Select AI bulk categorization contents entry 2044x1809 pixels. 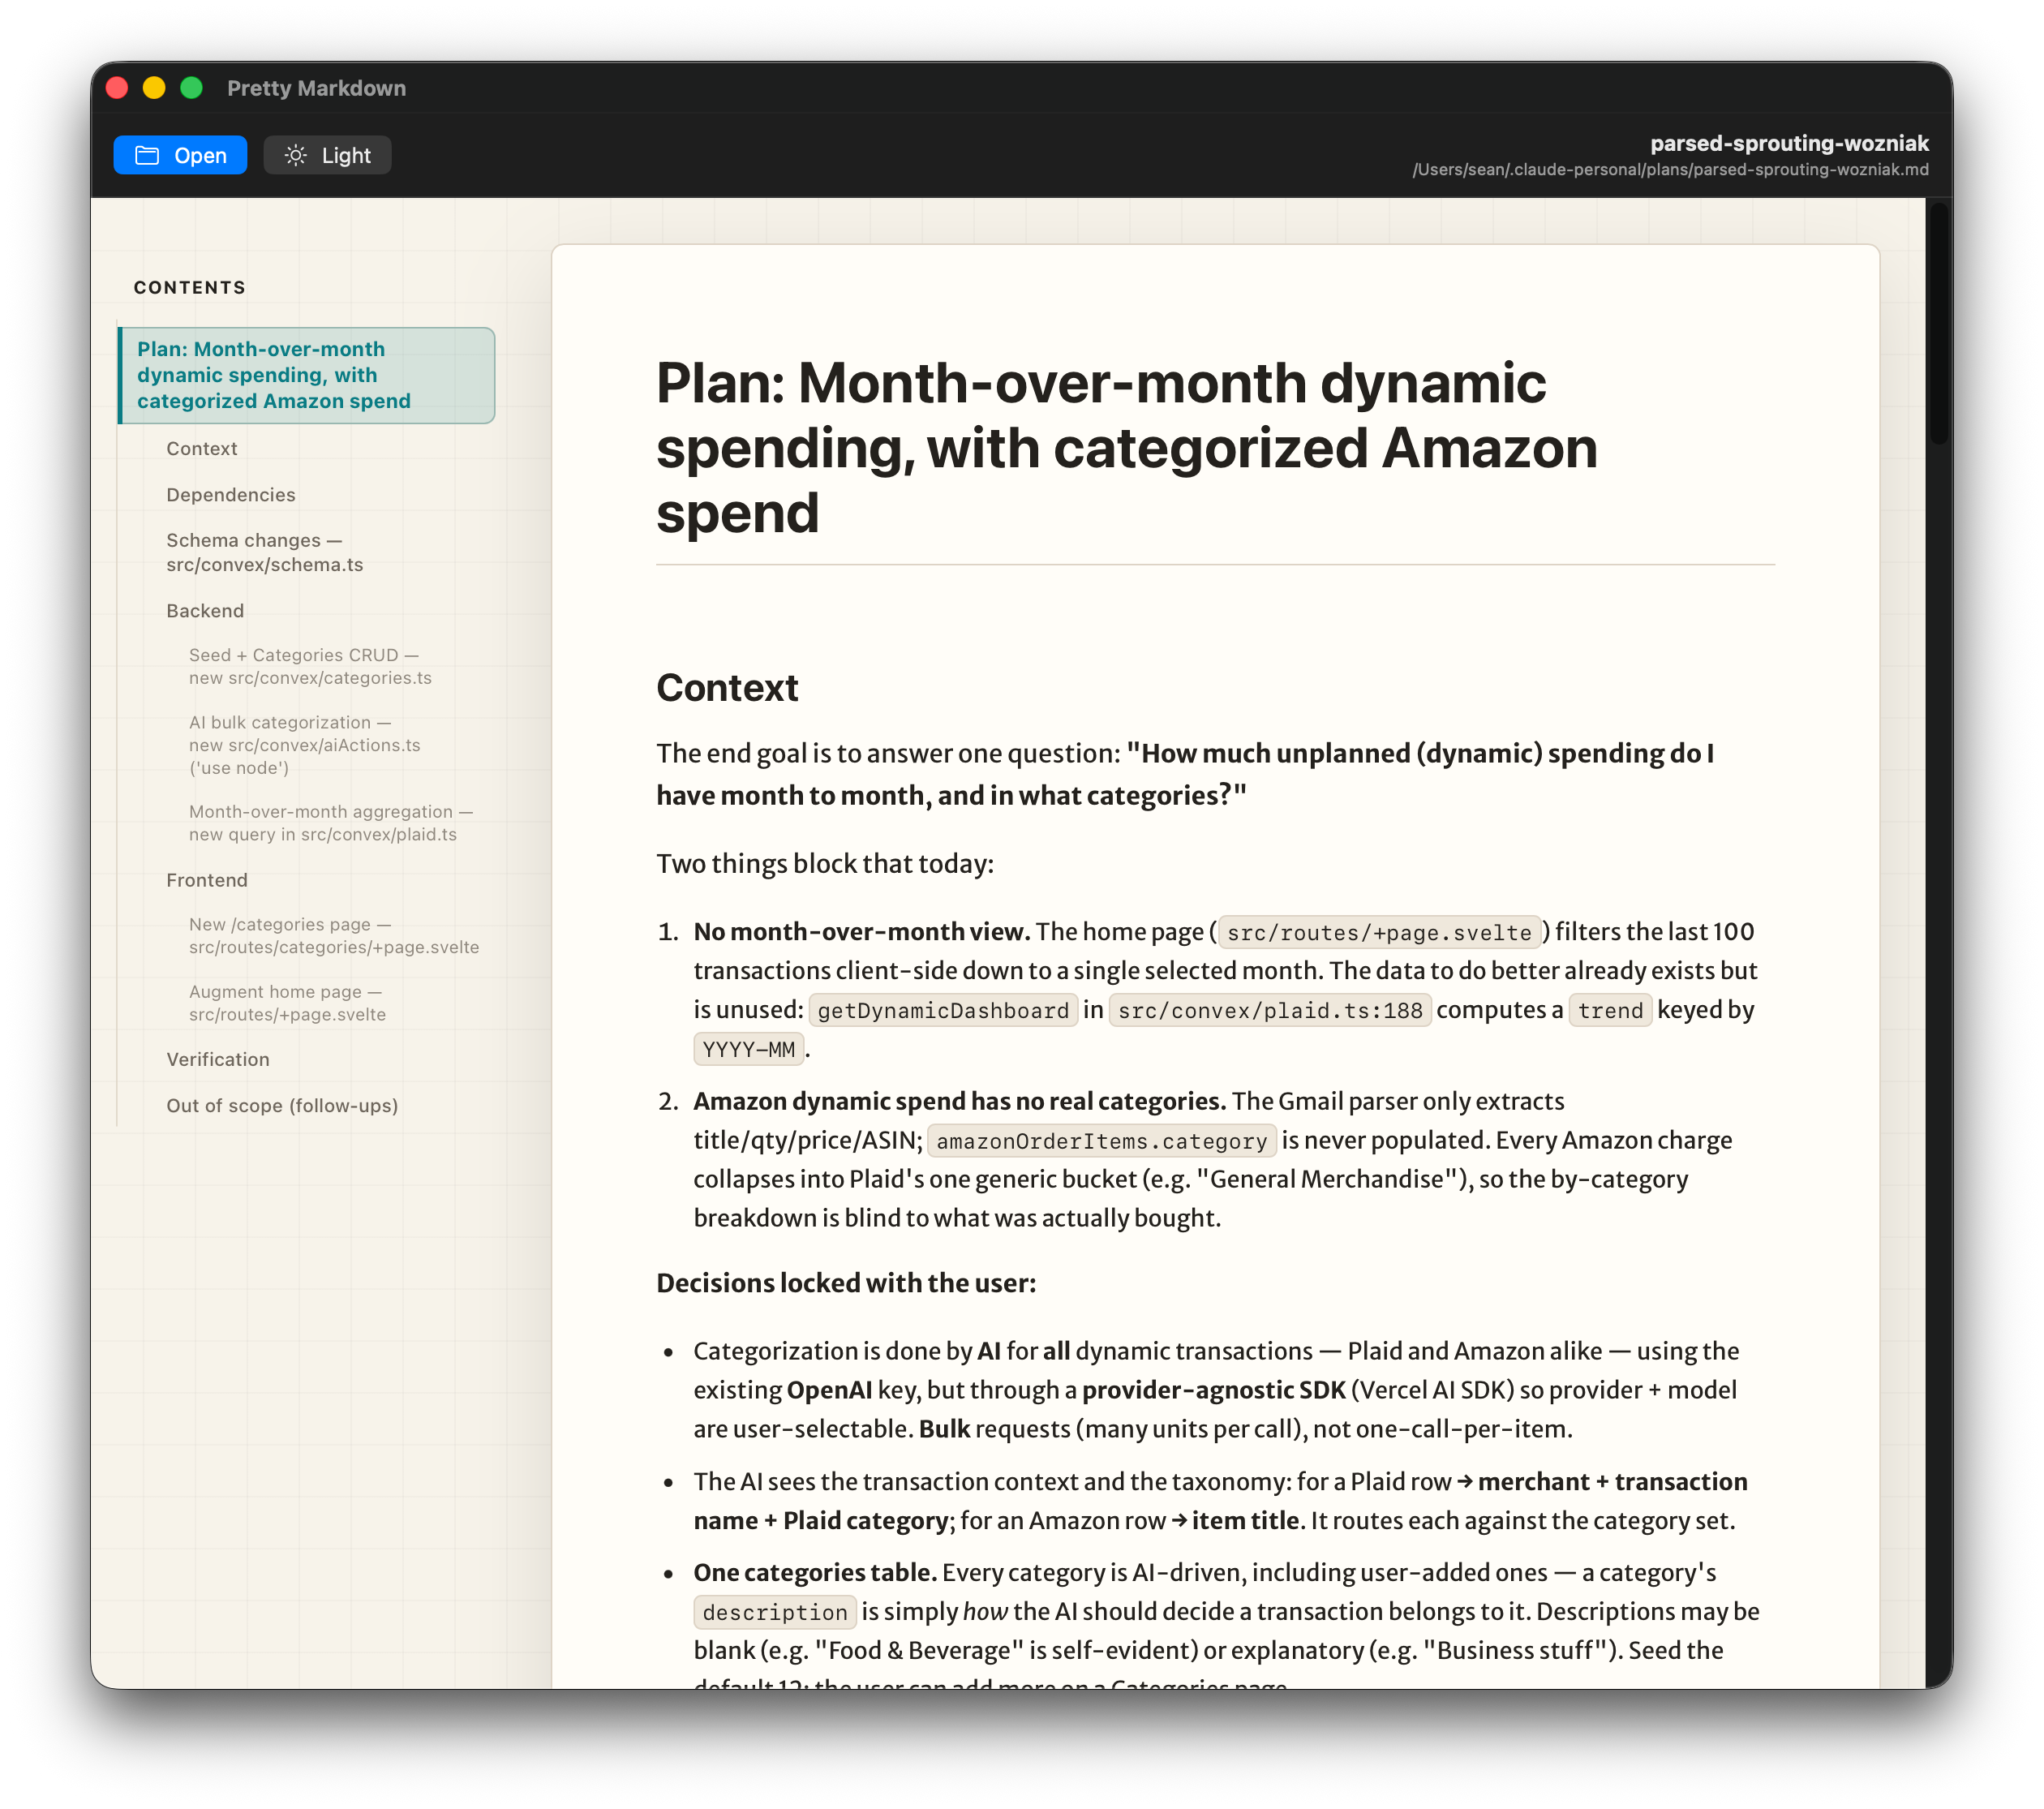[305, 744]
